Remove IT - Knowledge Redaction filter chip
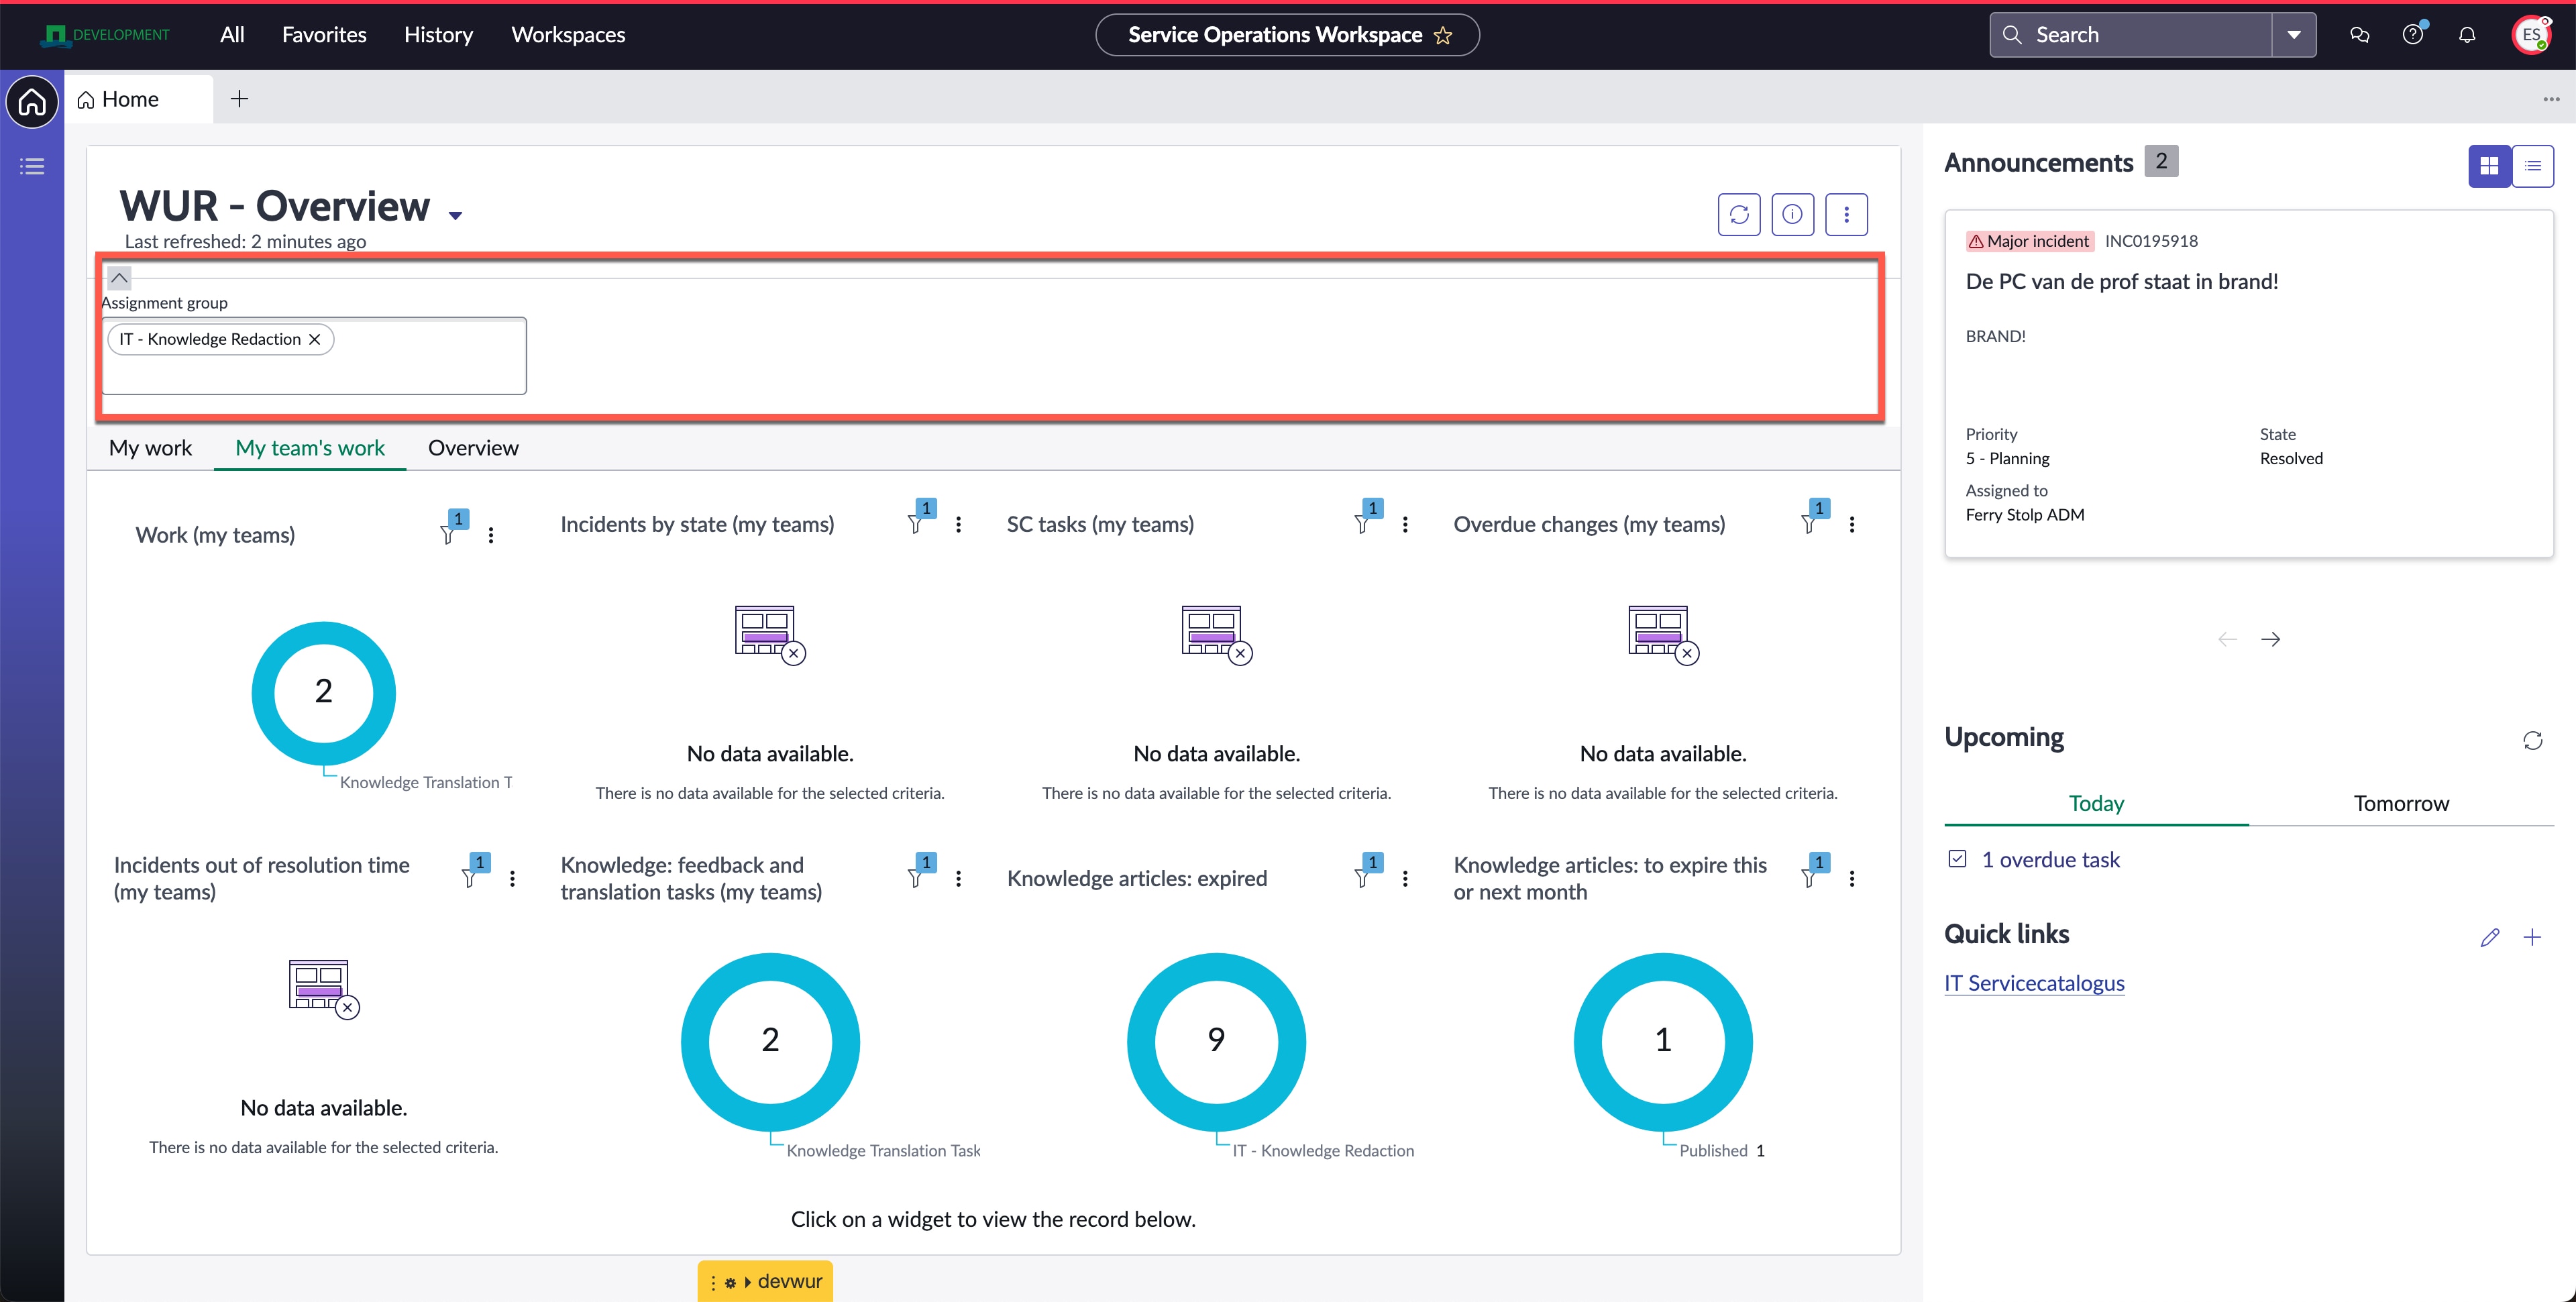Screen dimensions: 2576x1302 pos(315,339)
